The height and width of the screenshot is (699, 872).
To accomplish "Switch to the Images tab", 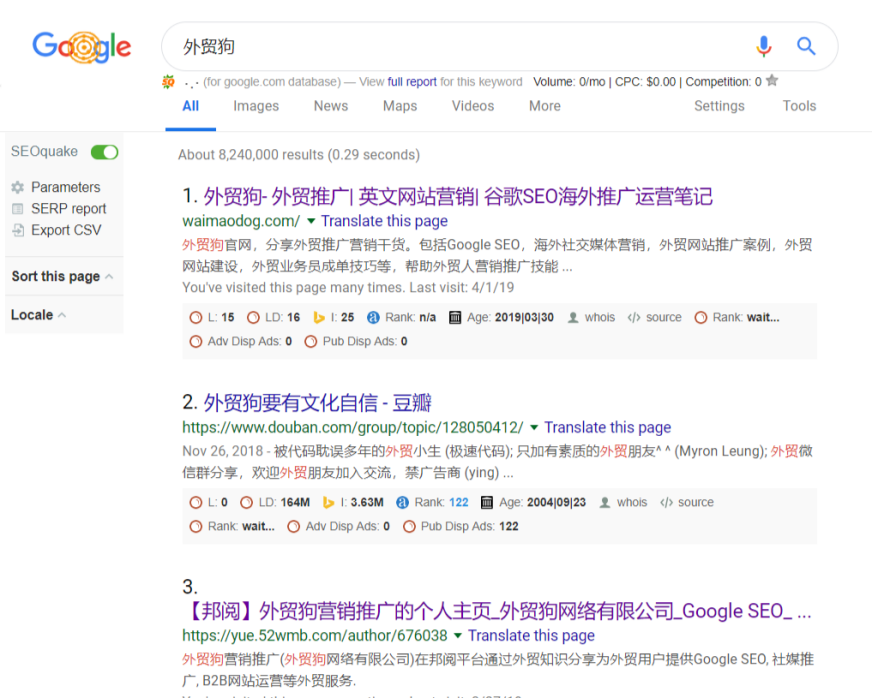I will [x=256, y=106].
